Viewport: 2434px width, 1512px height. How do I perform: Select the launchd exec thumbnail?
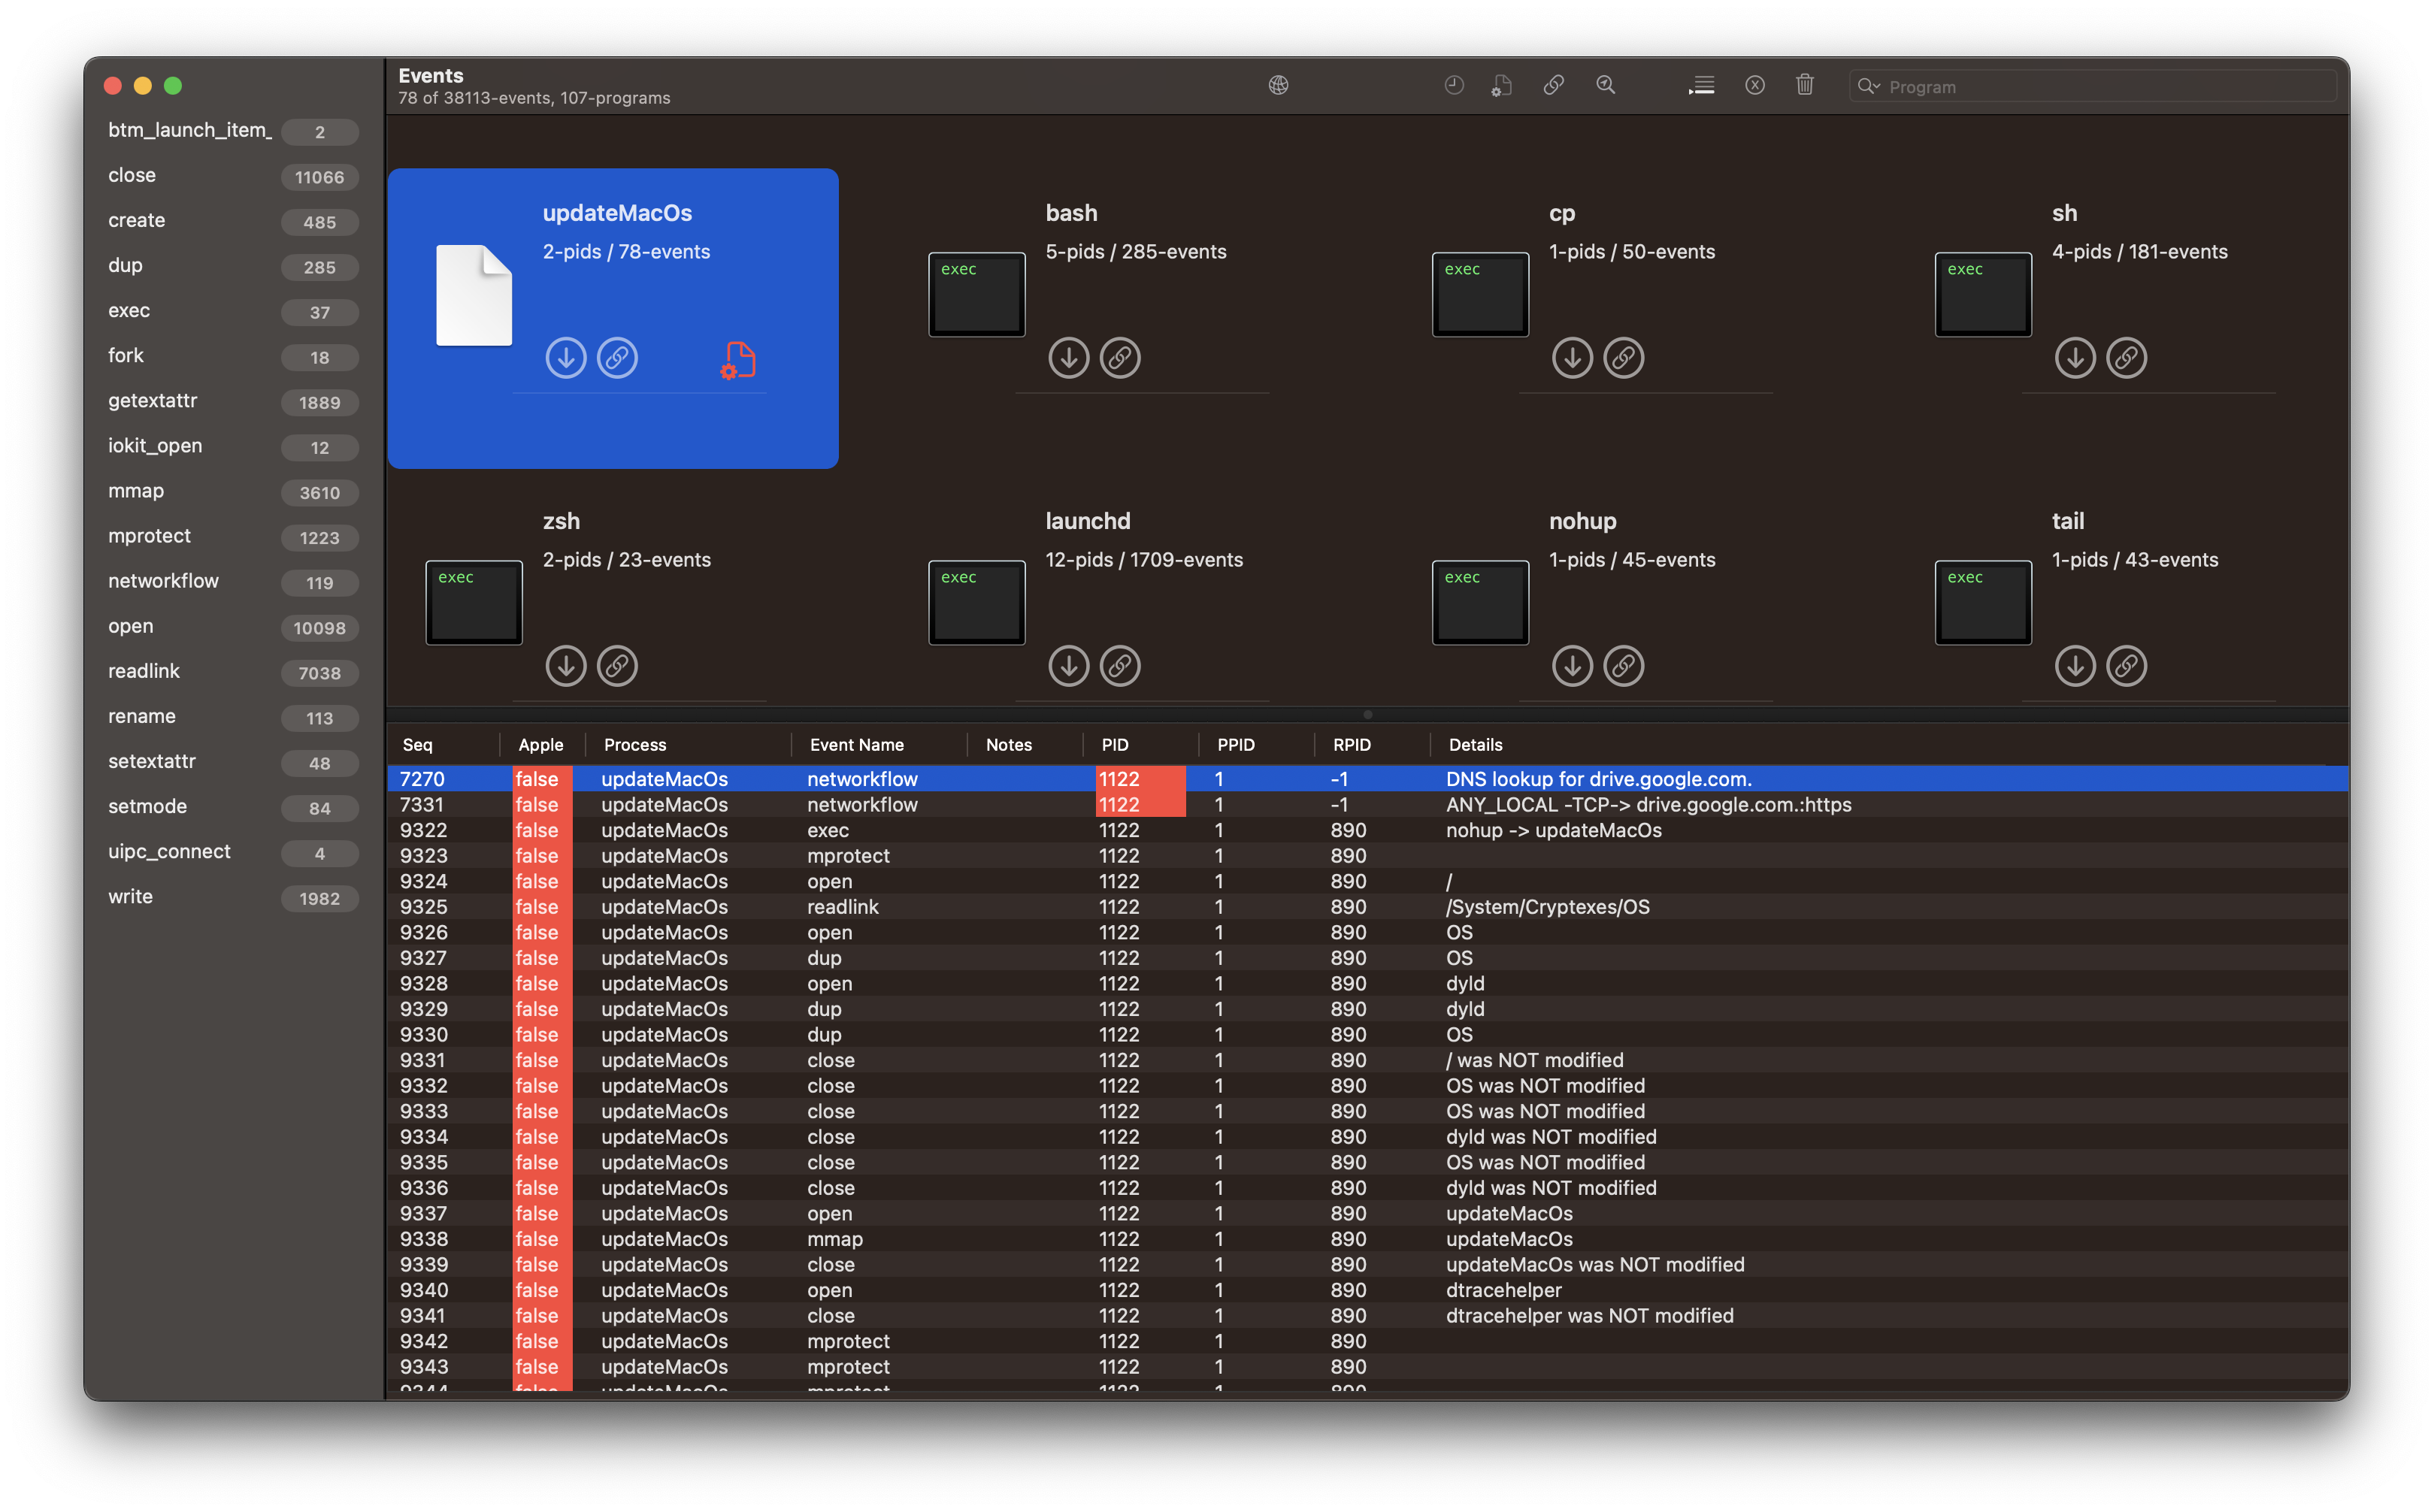click(x=977, y=602)
